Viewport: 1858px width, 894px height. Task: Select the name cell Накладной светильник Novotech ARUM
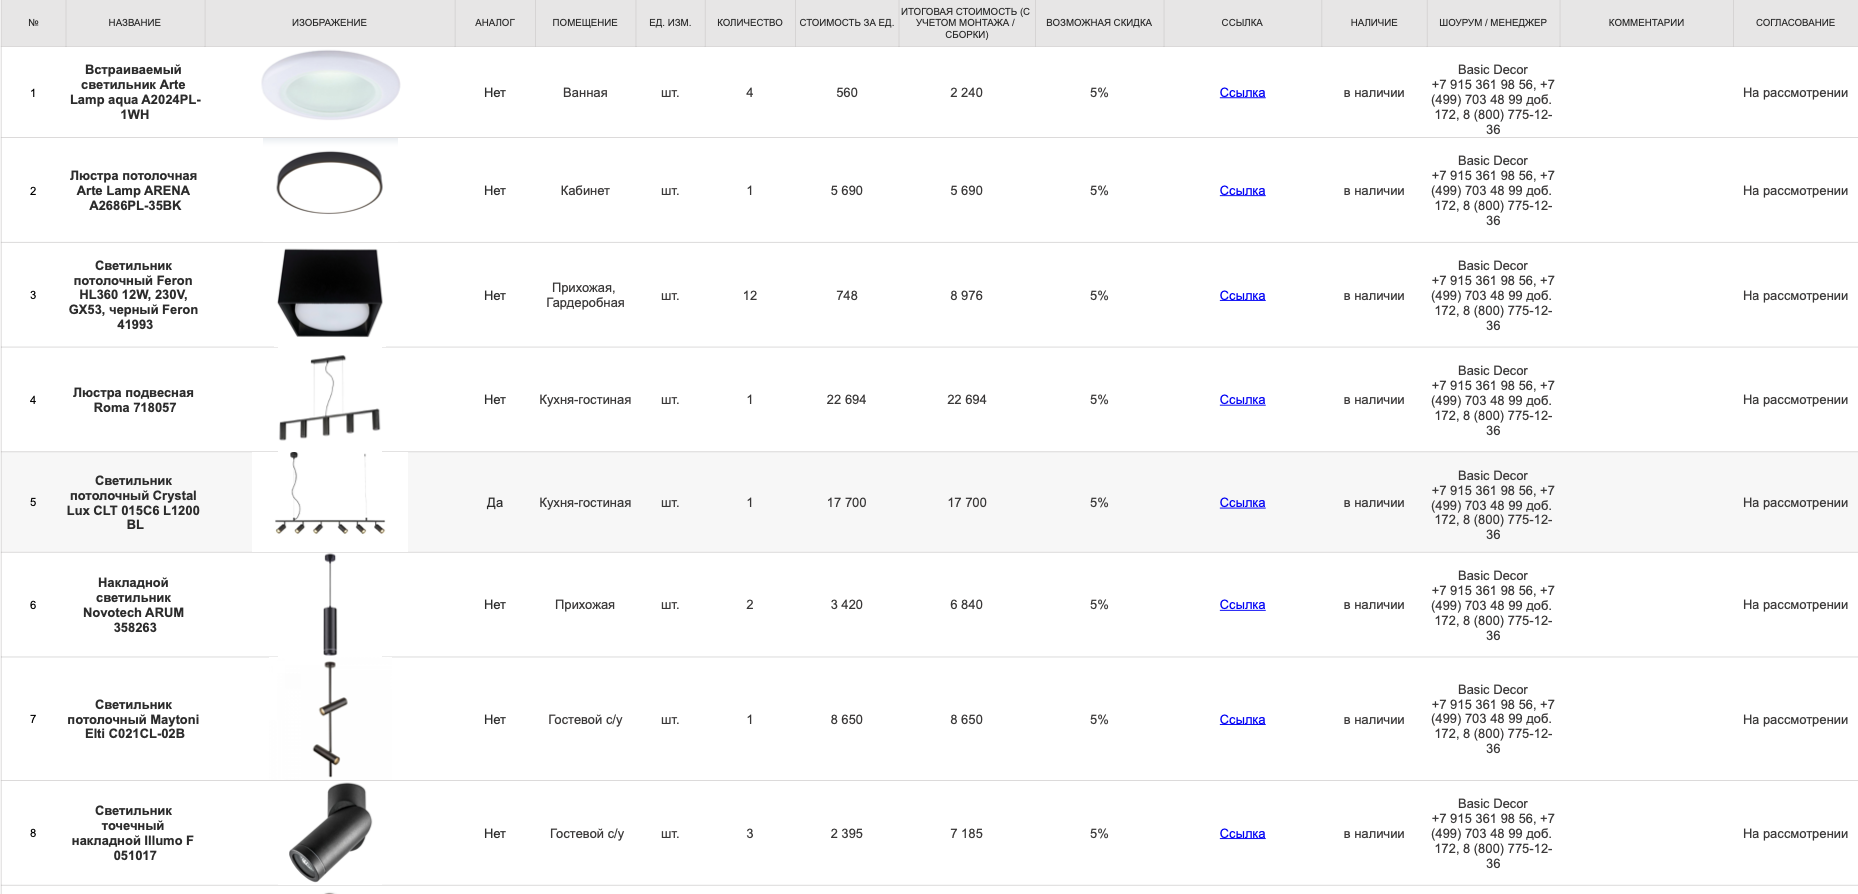tap(135, 604)
